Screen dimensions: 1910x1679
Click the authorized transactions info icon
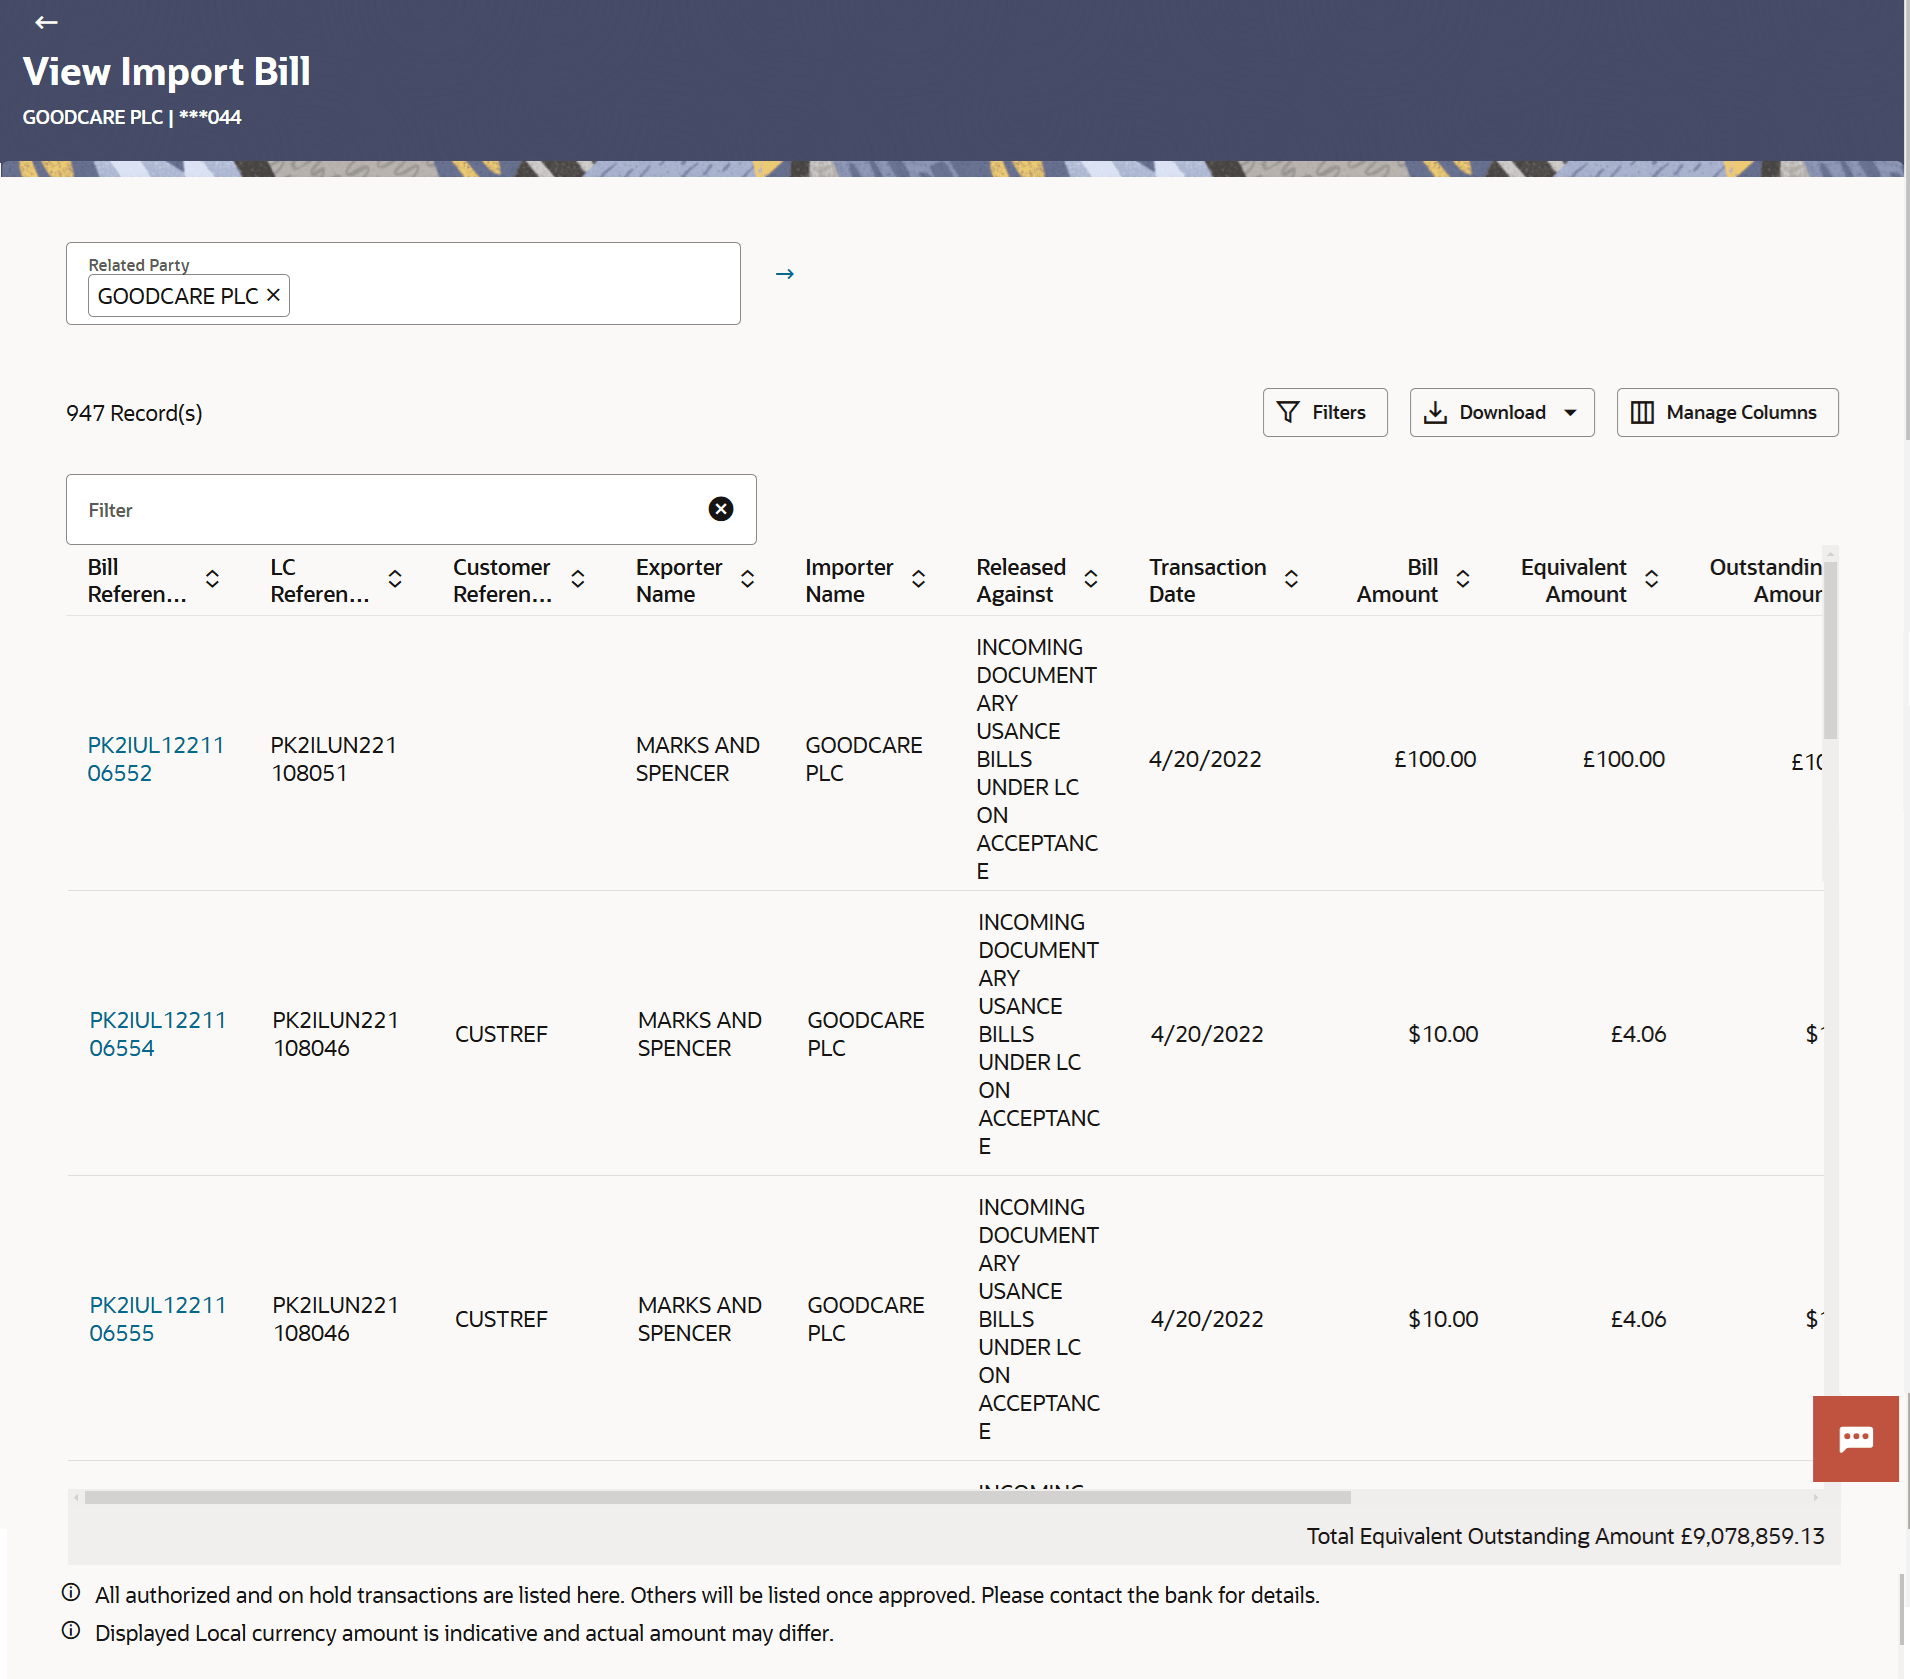pos(71,1593)
